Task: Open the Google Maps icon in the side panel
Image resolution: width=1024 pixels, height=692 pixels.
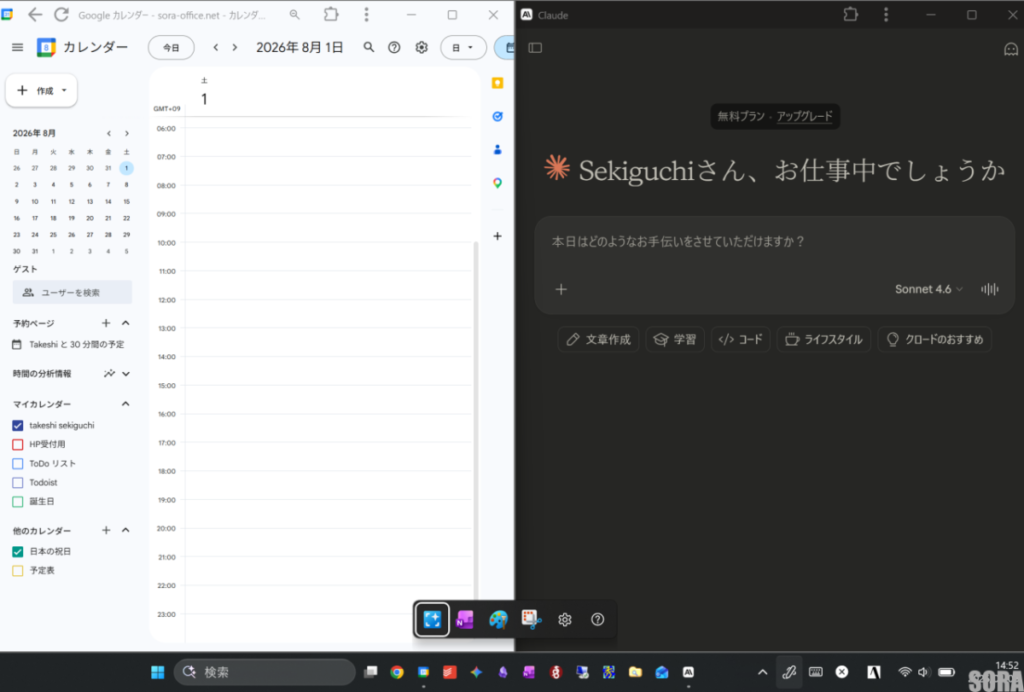Action: [x=497, y=181]
